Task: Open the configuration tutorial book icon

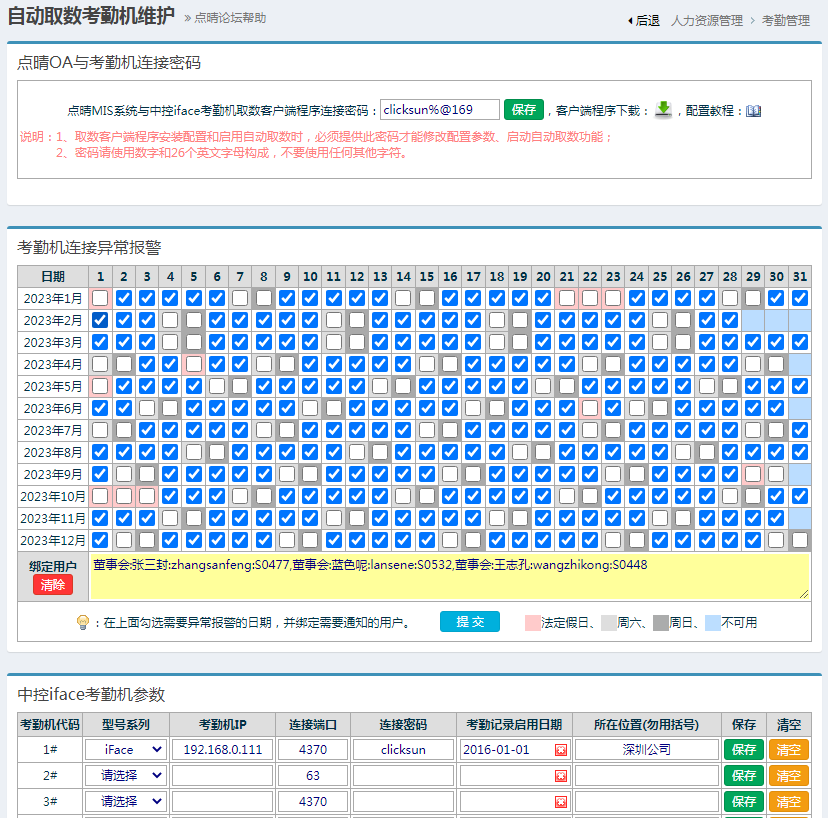Action: (754, 110)
